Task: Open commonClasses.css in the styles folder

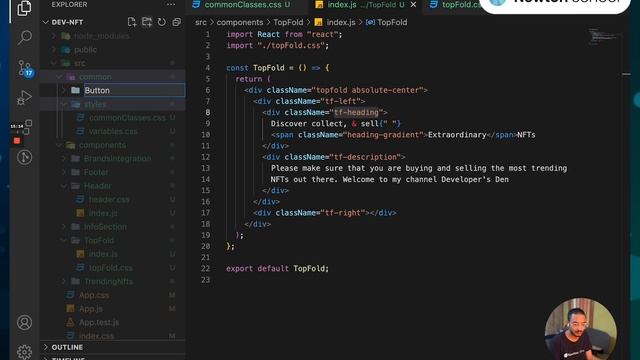Action: (127, 118)
